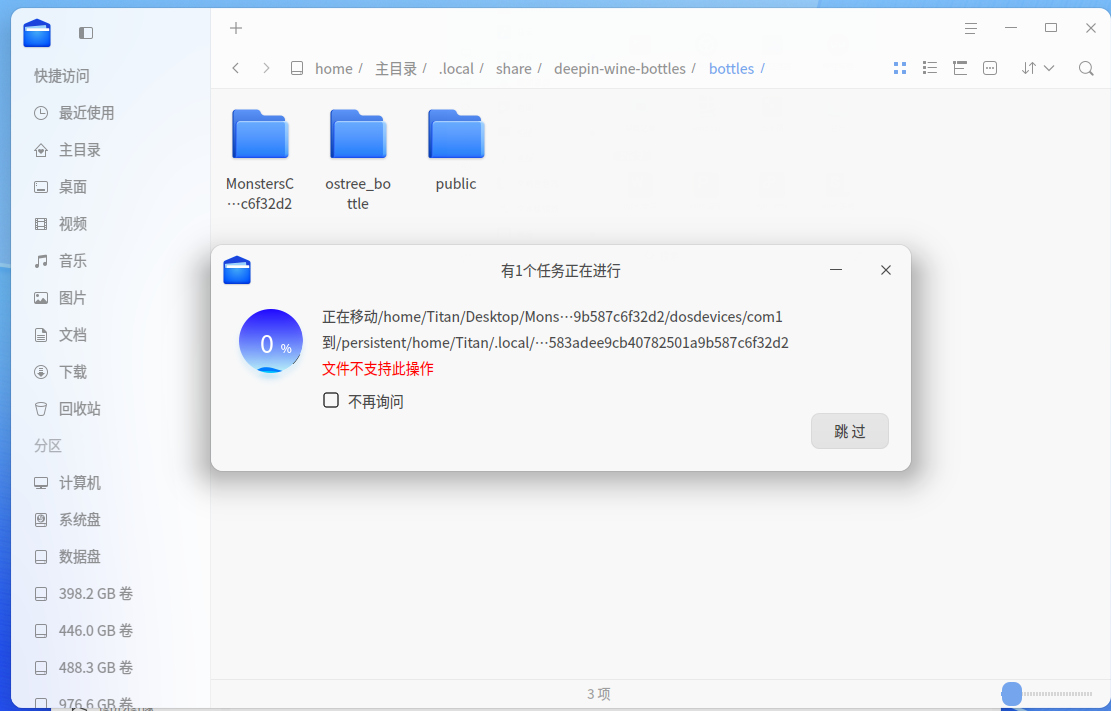Image resolution: width=1111 pixels, height=711 pixels.
Task: Navigate to deepin-wine-bottles breadcrumb
Action: [620, 69]
